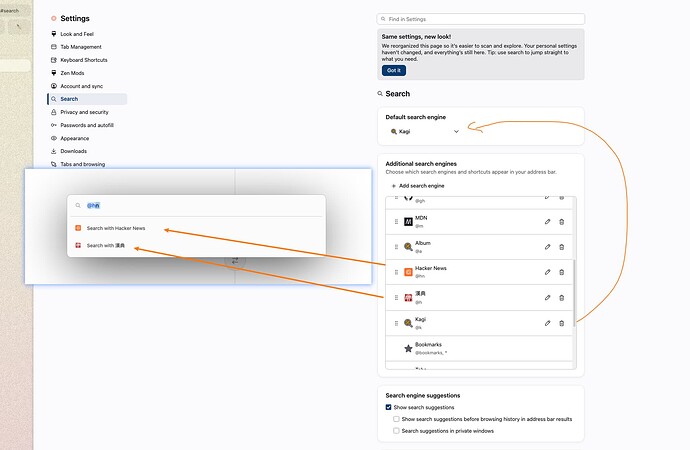Image resolution: width=690 pixels, height=450 pixels.
Task: Edit the 漢典 search engine
Action: click(x=547, y=298)
